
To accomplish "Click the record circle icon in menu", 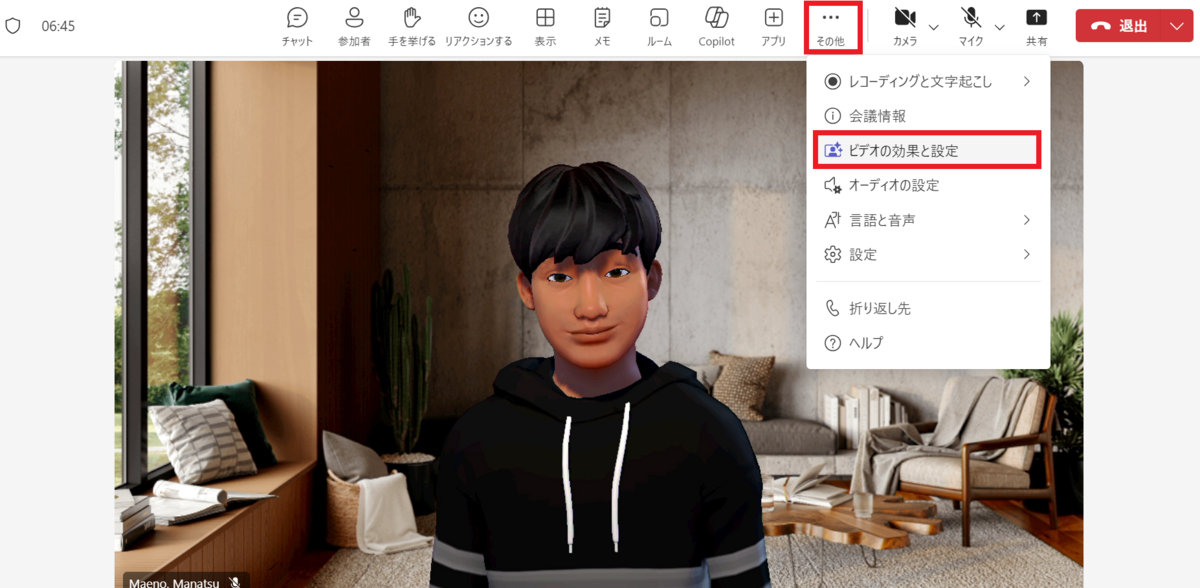I will (832, 82).
